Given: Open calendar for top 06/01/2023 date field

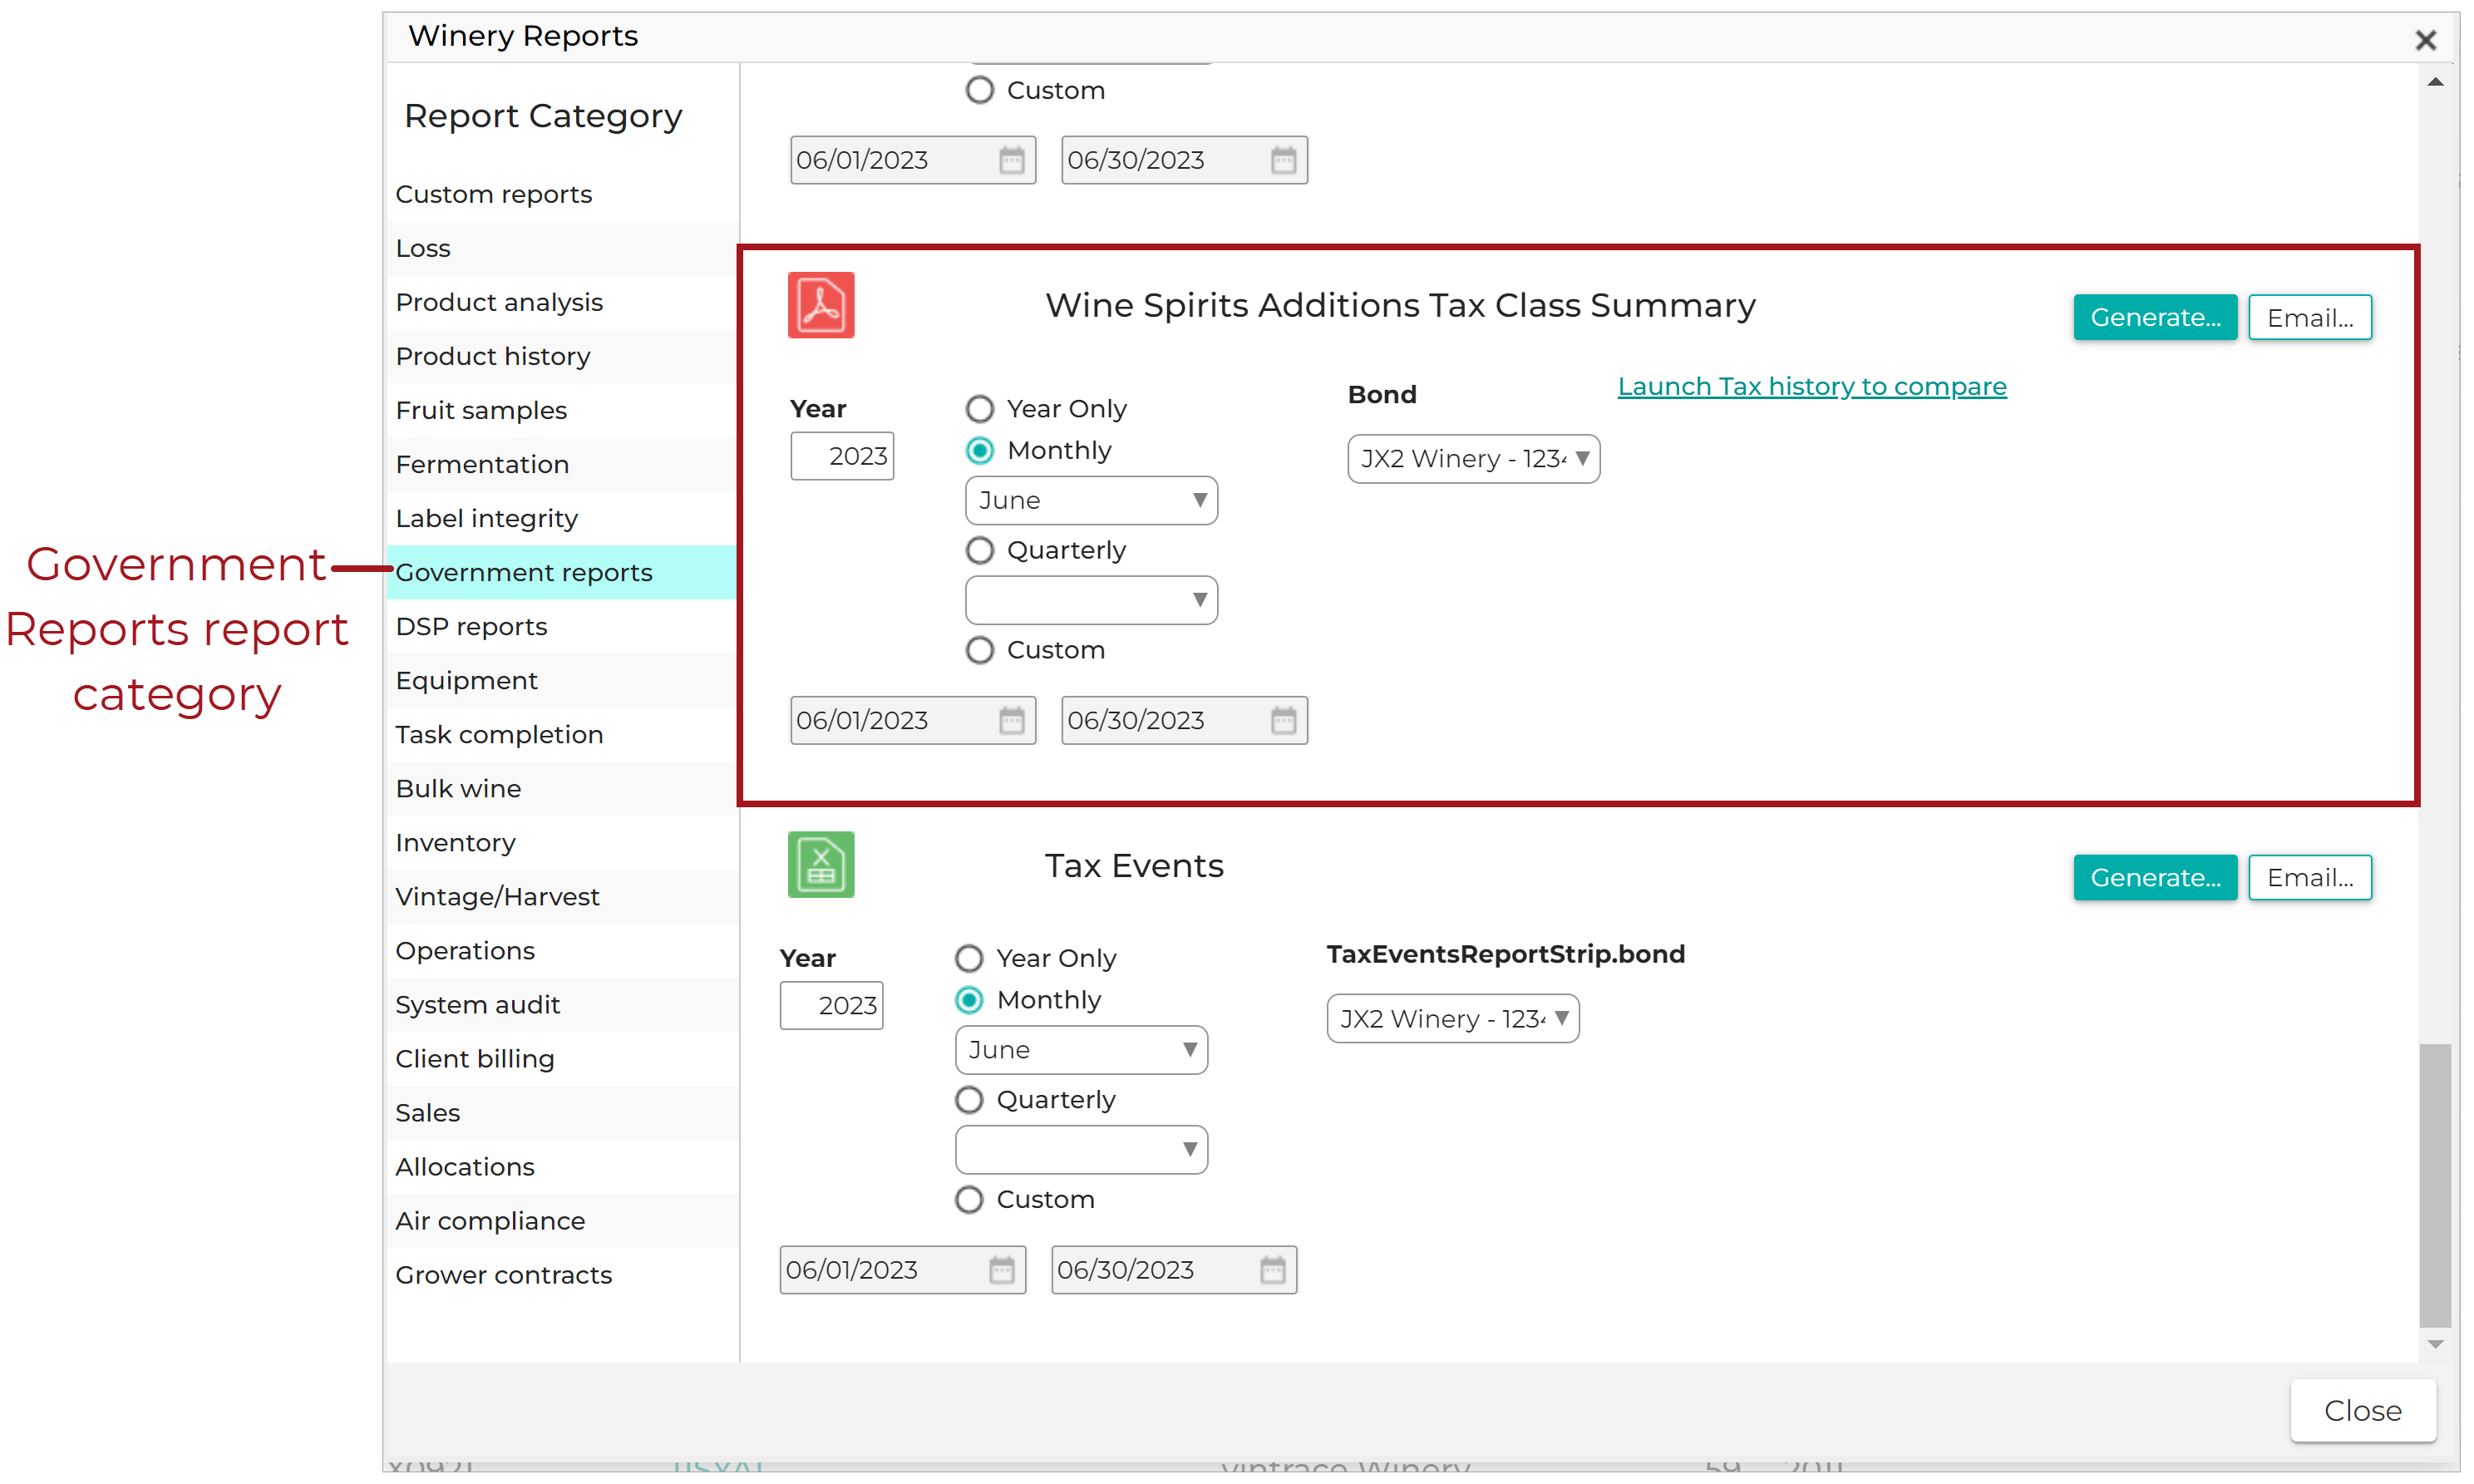Looking at the screenshot, I should pyautogui.click(x=1011, y=160).
